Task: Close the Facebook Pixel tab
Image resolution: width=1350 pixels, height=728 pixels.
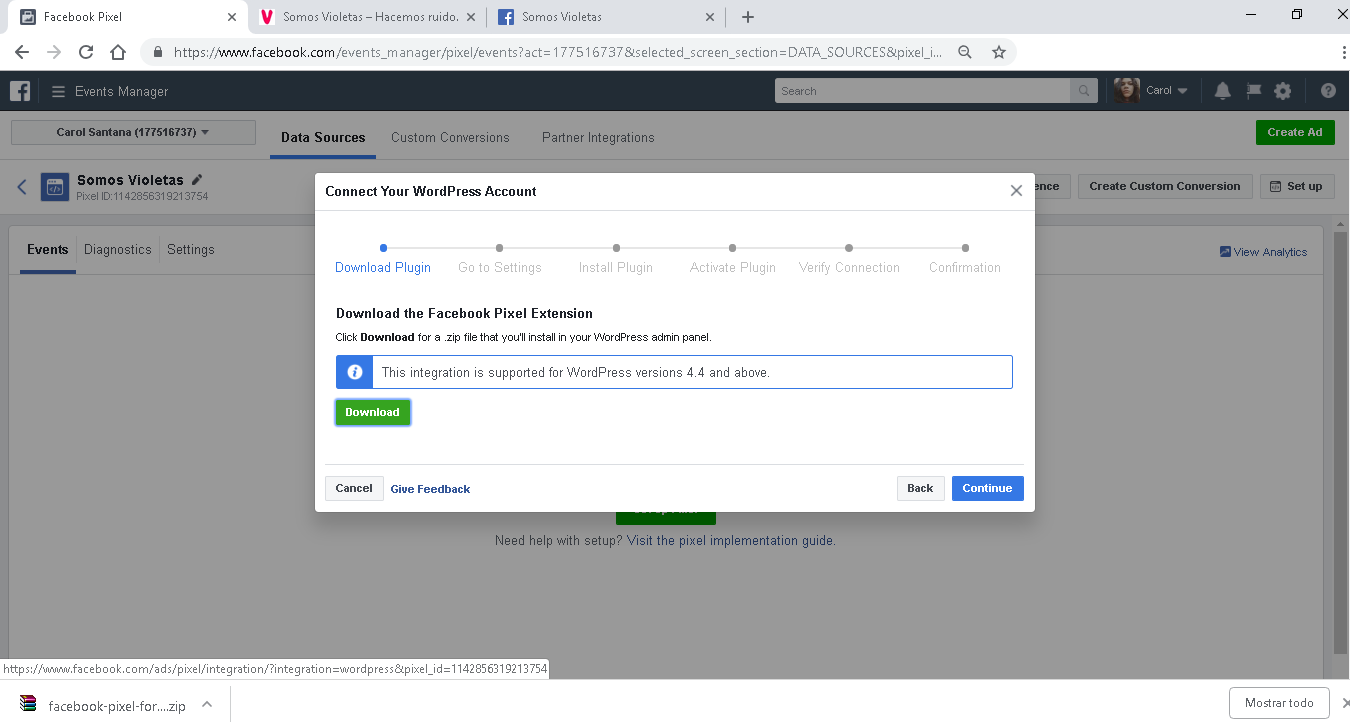Action: tap(231, 17)
